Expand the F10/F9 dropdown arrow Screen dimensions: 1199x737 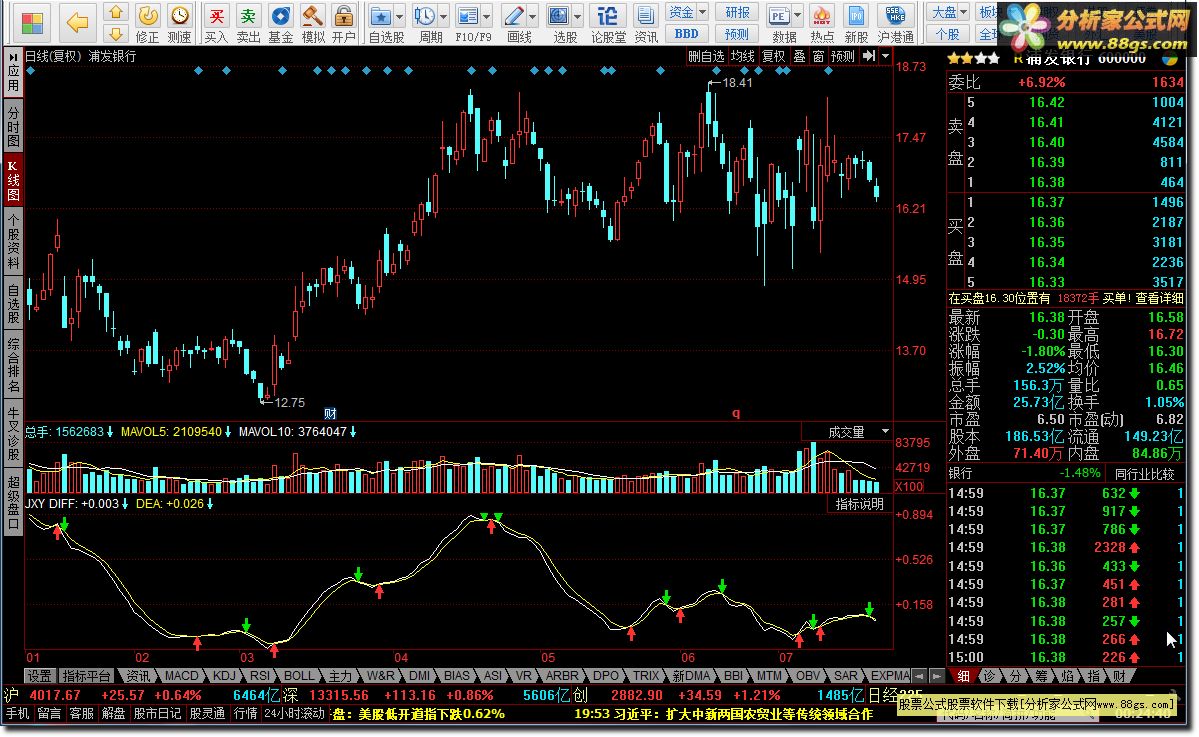(x=486, y=16)
